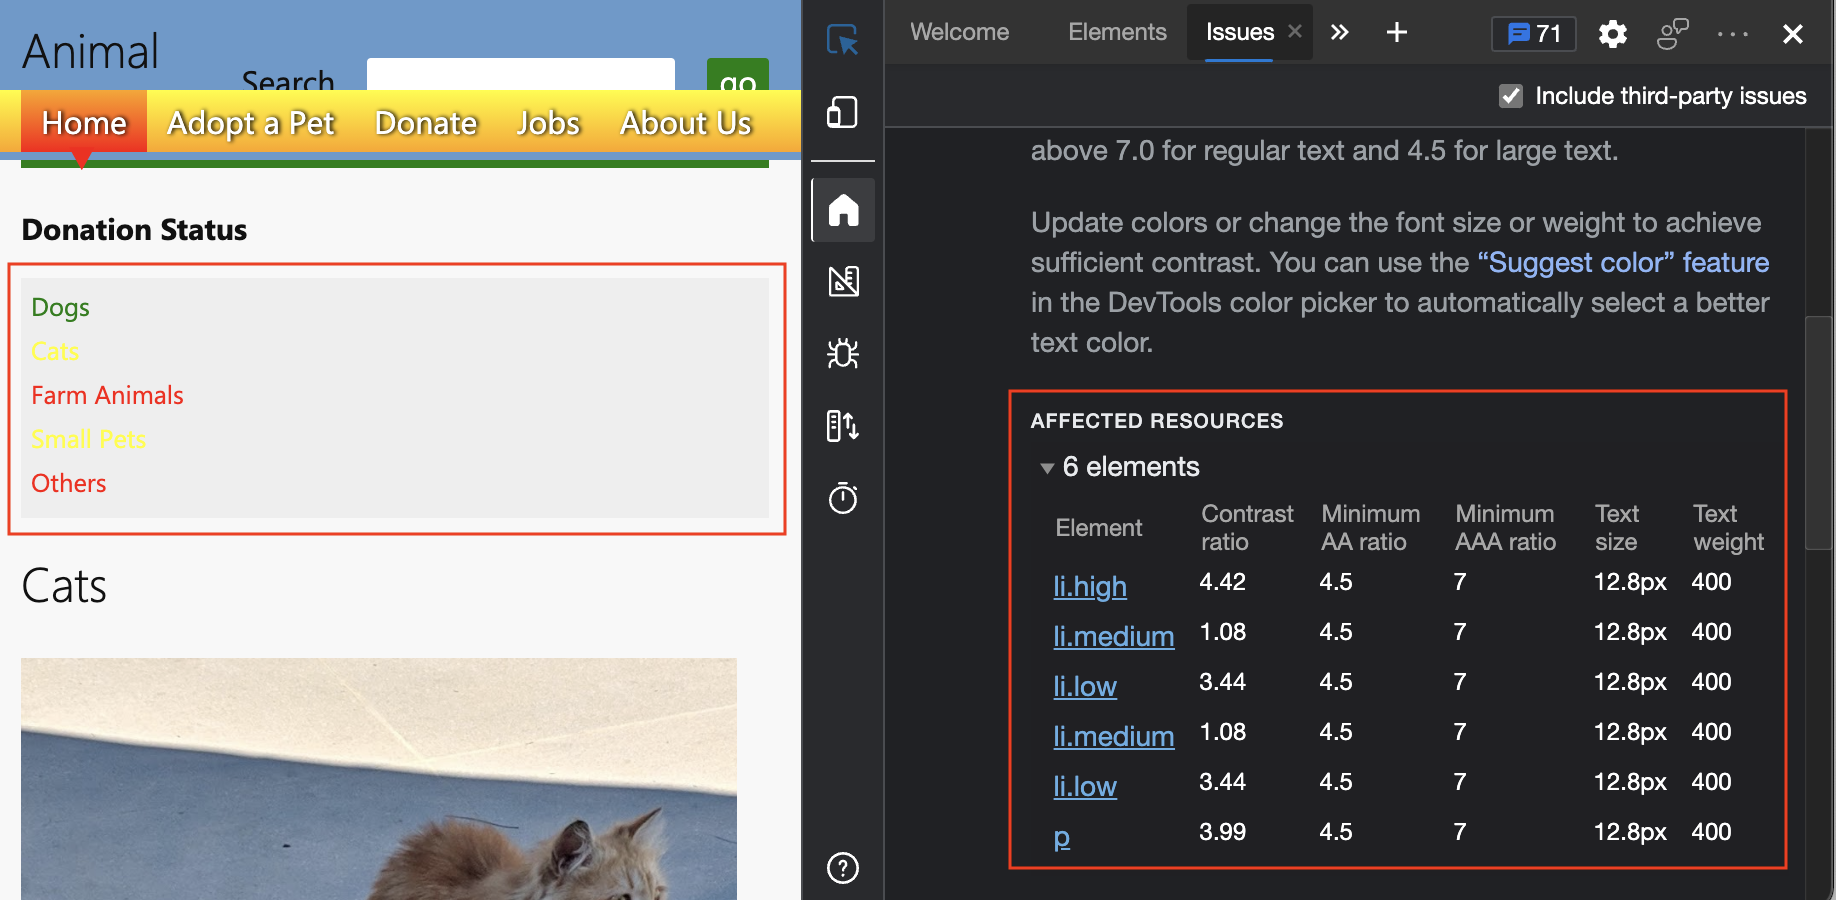Viewport: 1836px width, 900px height.
Task: Click the 71 issues counter
Action: 1533,33
